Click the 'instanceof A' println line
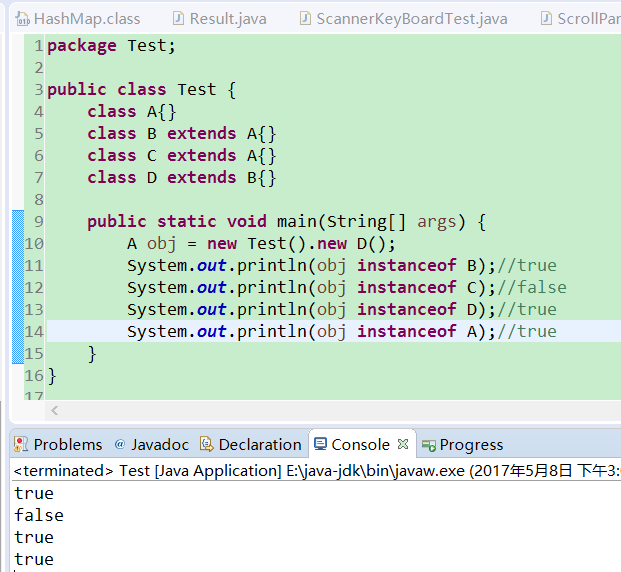The width and height of the screenshot is (621, 572). (x=342, y=332)
